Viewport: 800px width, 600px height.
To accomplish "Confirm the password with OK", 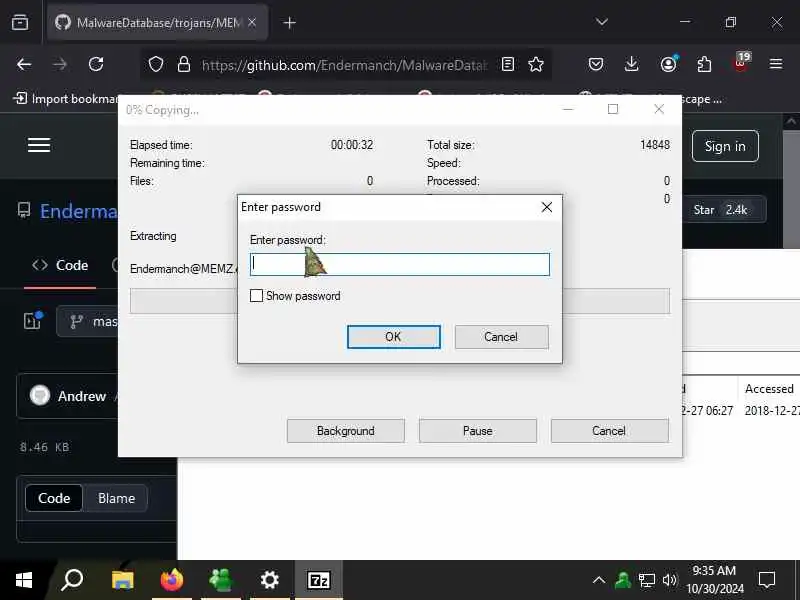I will pyautogui.click(x=393, y=337).
